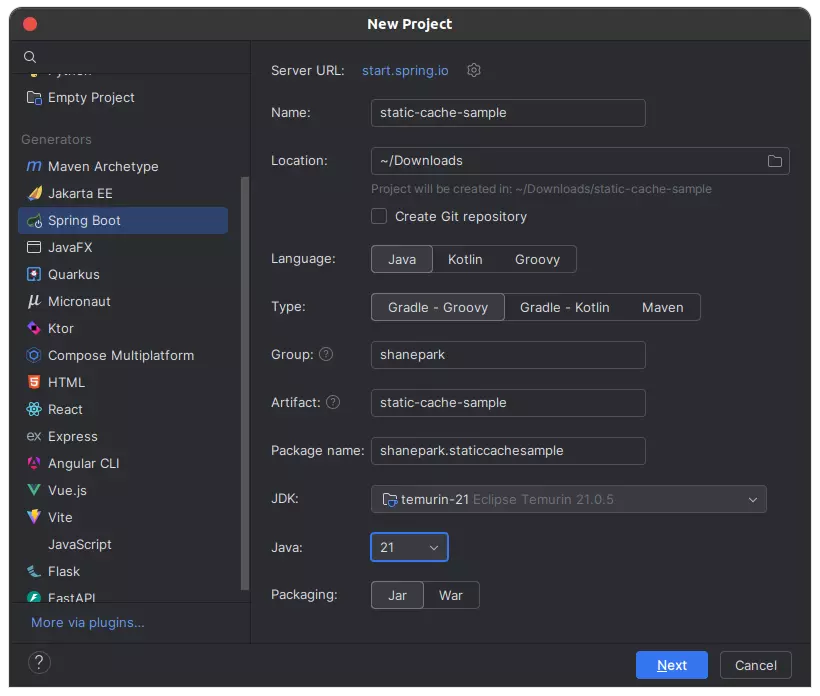
Task: Click the Maven Archetype icon
Action: tap(34, 166)
